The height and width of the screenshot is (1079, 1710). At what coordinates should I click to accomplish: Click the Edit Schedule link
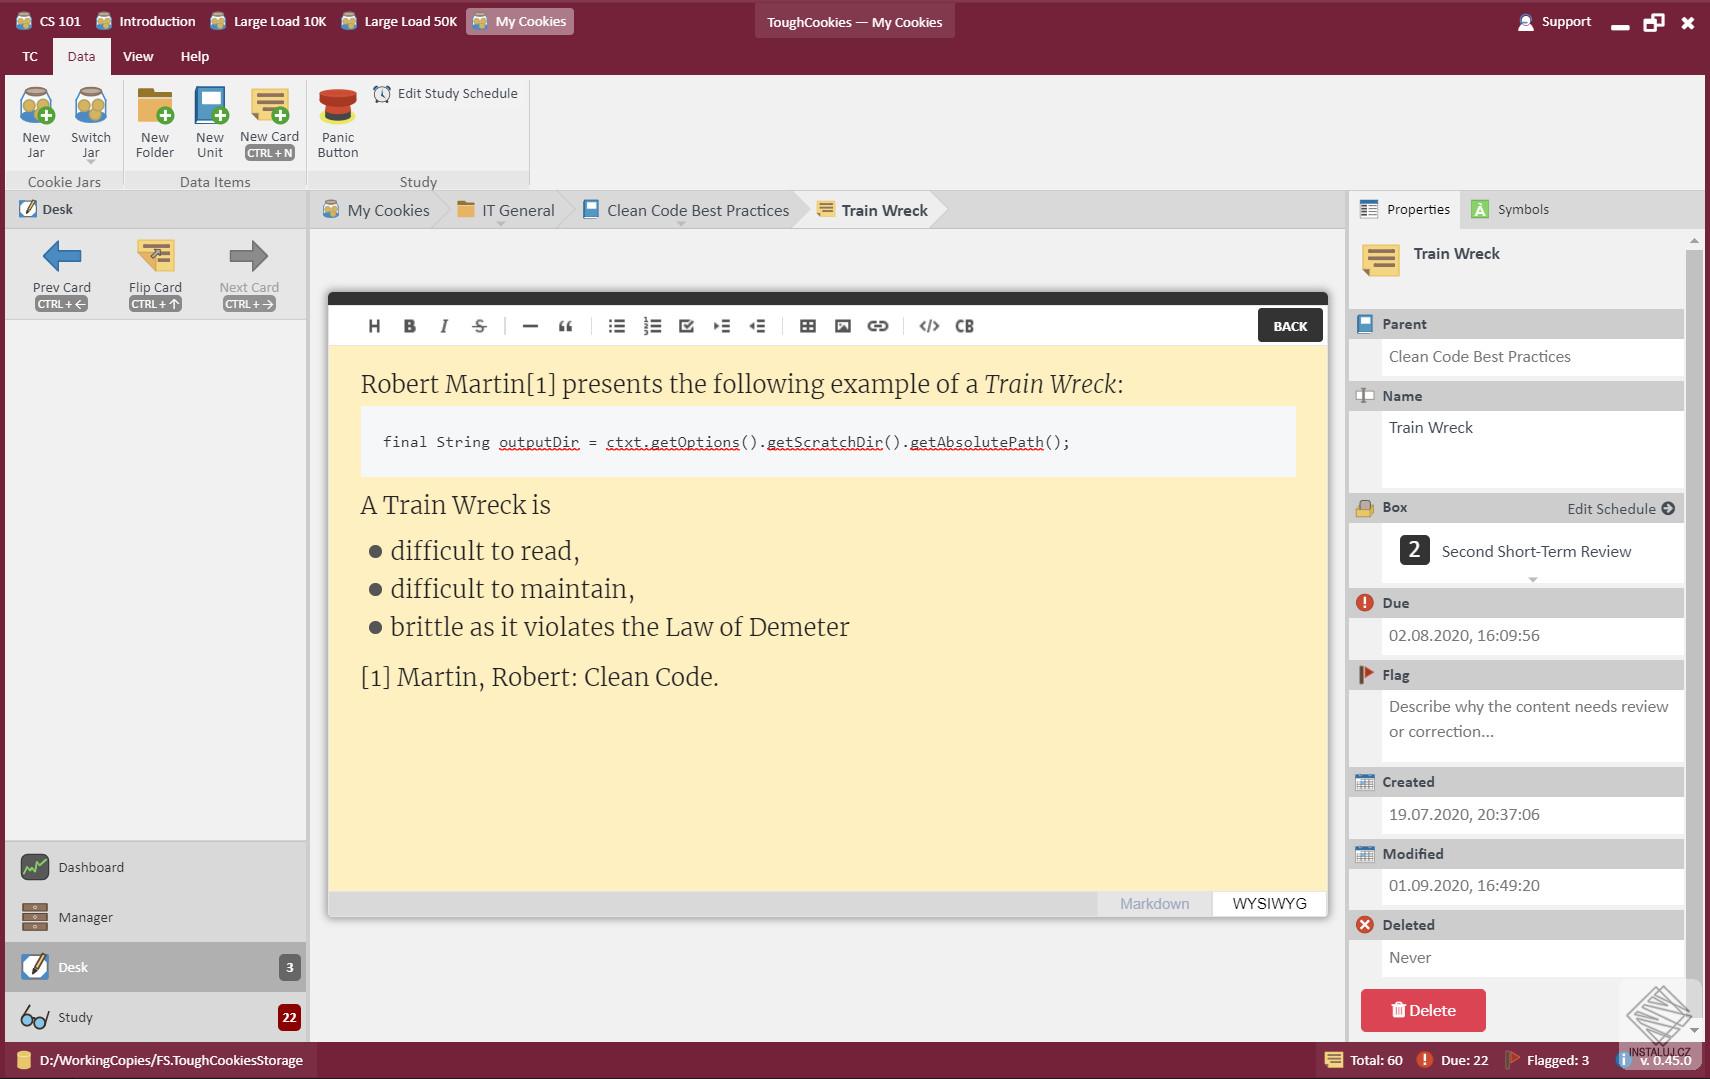1621,508
